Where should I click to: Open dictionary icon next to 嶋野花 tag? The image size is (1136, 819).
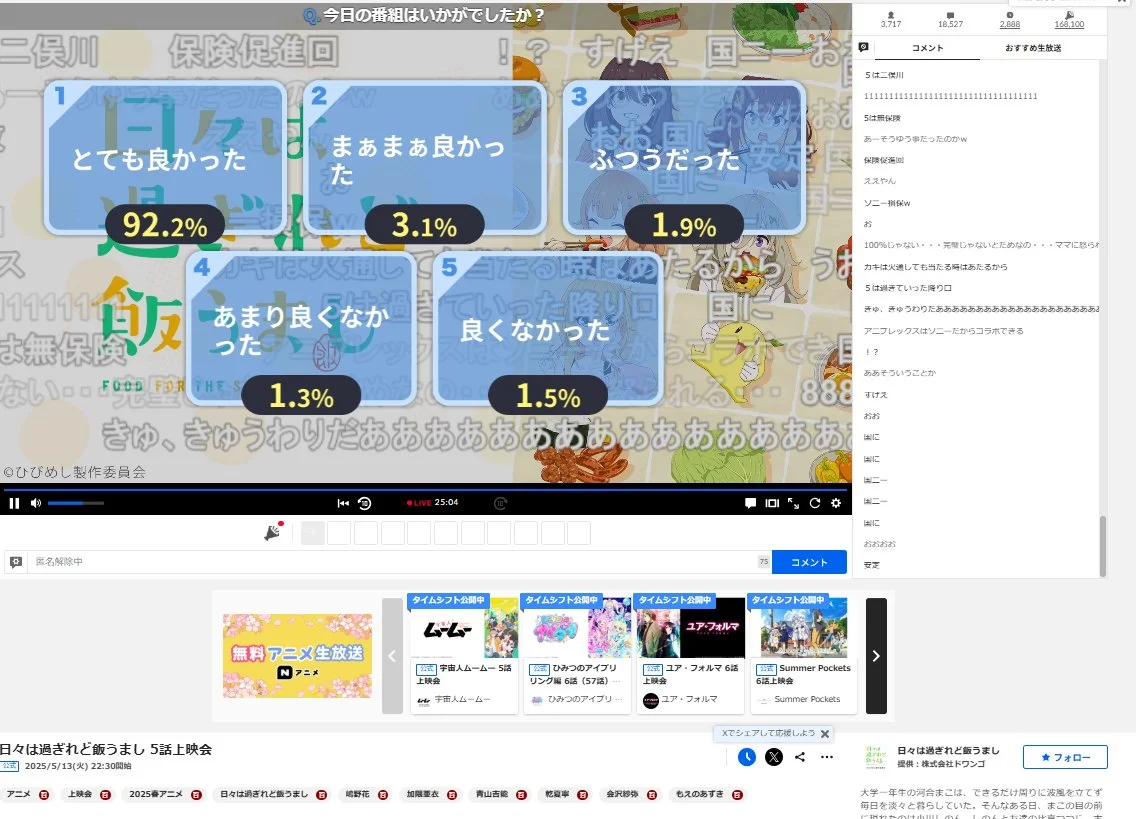[383, 795]
